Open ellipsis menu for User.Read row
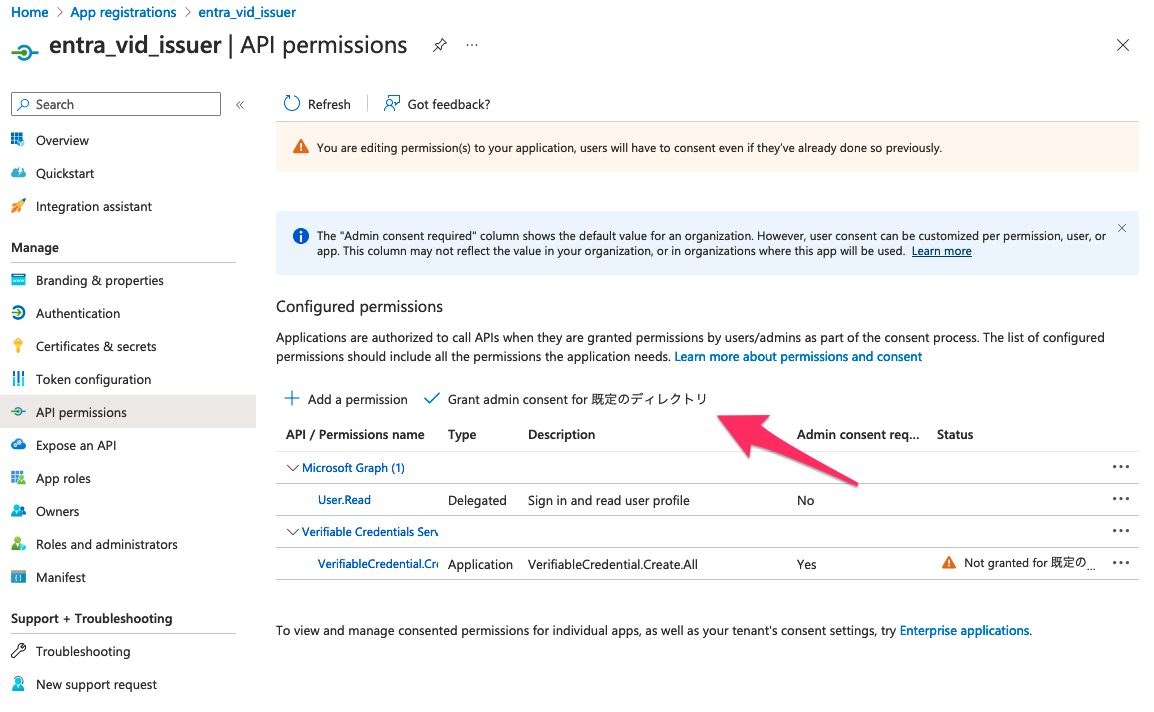1154x712 pixels. click(x=1120, y=500)
